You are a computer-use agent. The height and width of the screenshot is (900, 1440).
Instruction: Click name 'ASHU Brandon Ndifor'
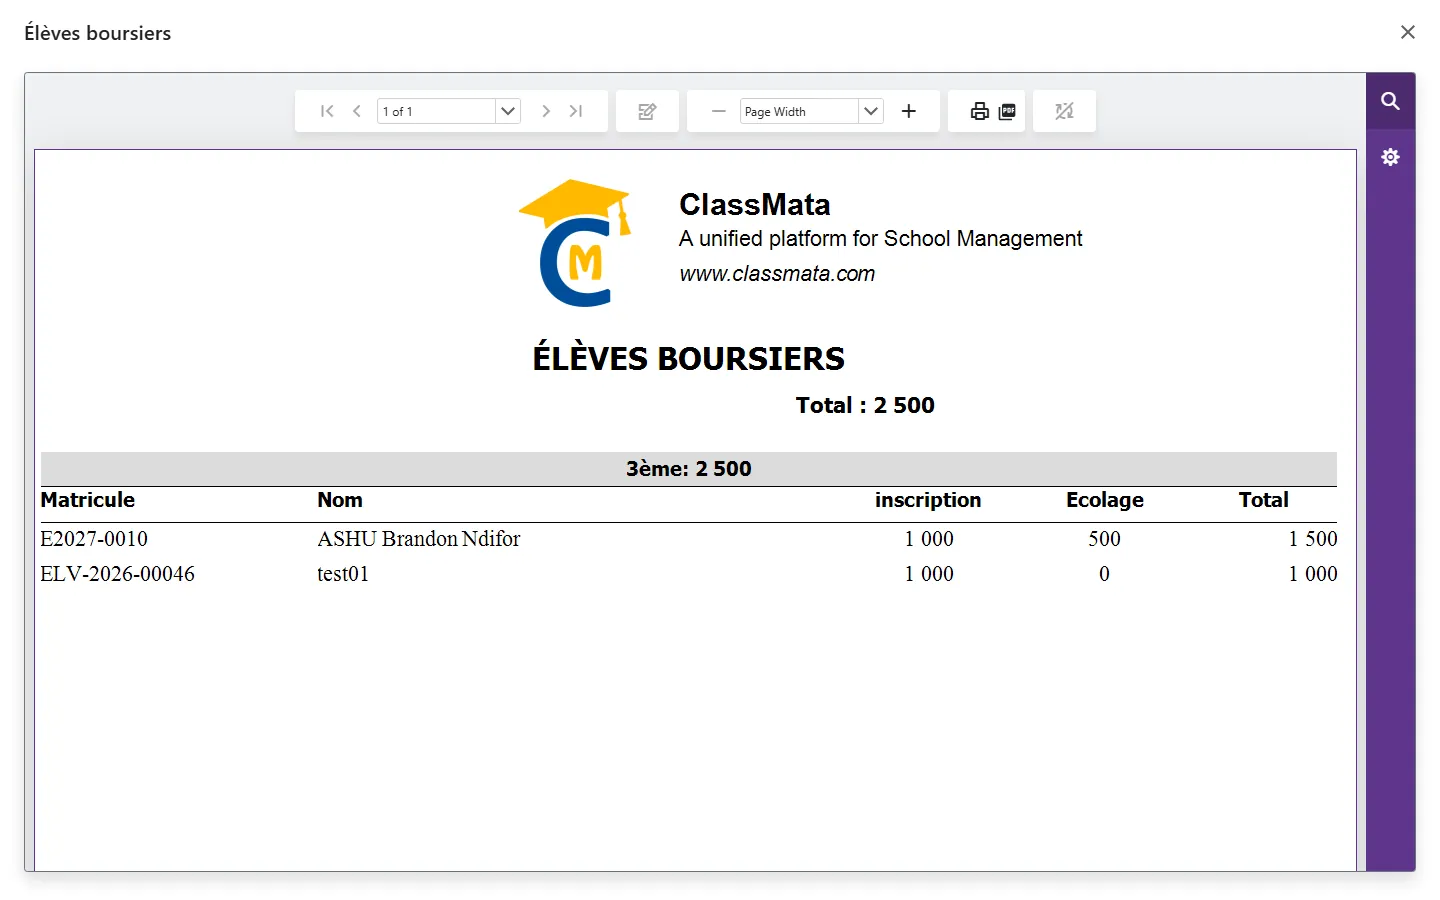(419, 539)
